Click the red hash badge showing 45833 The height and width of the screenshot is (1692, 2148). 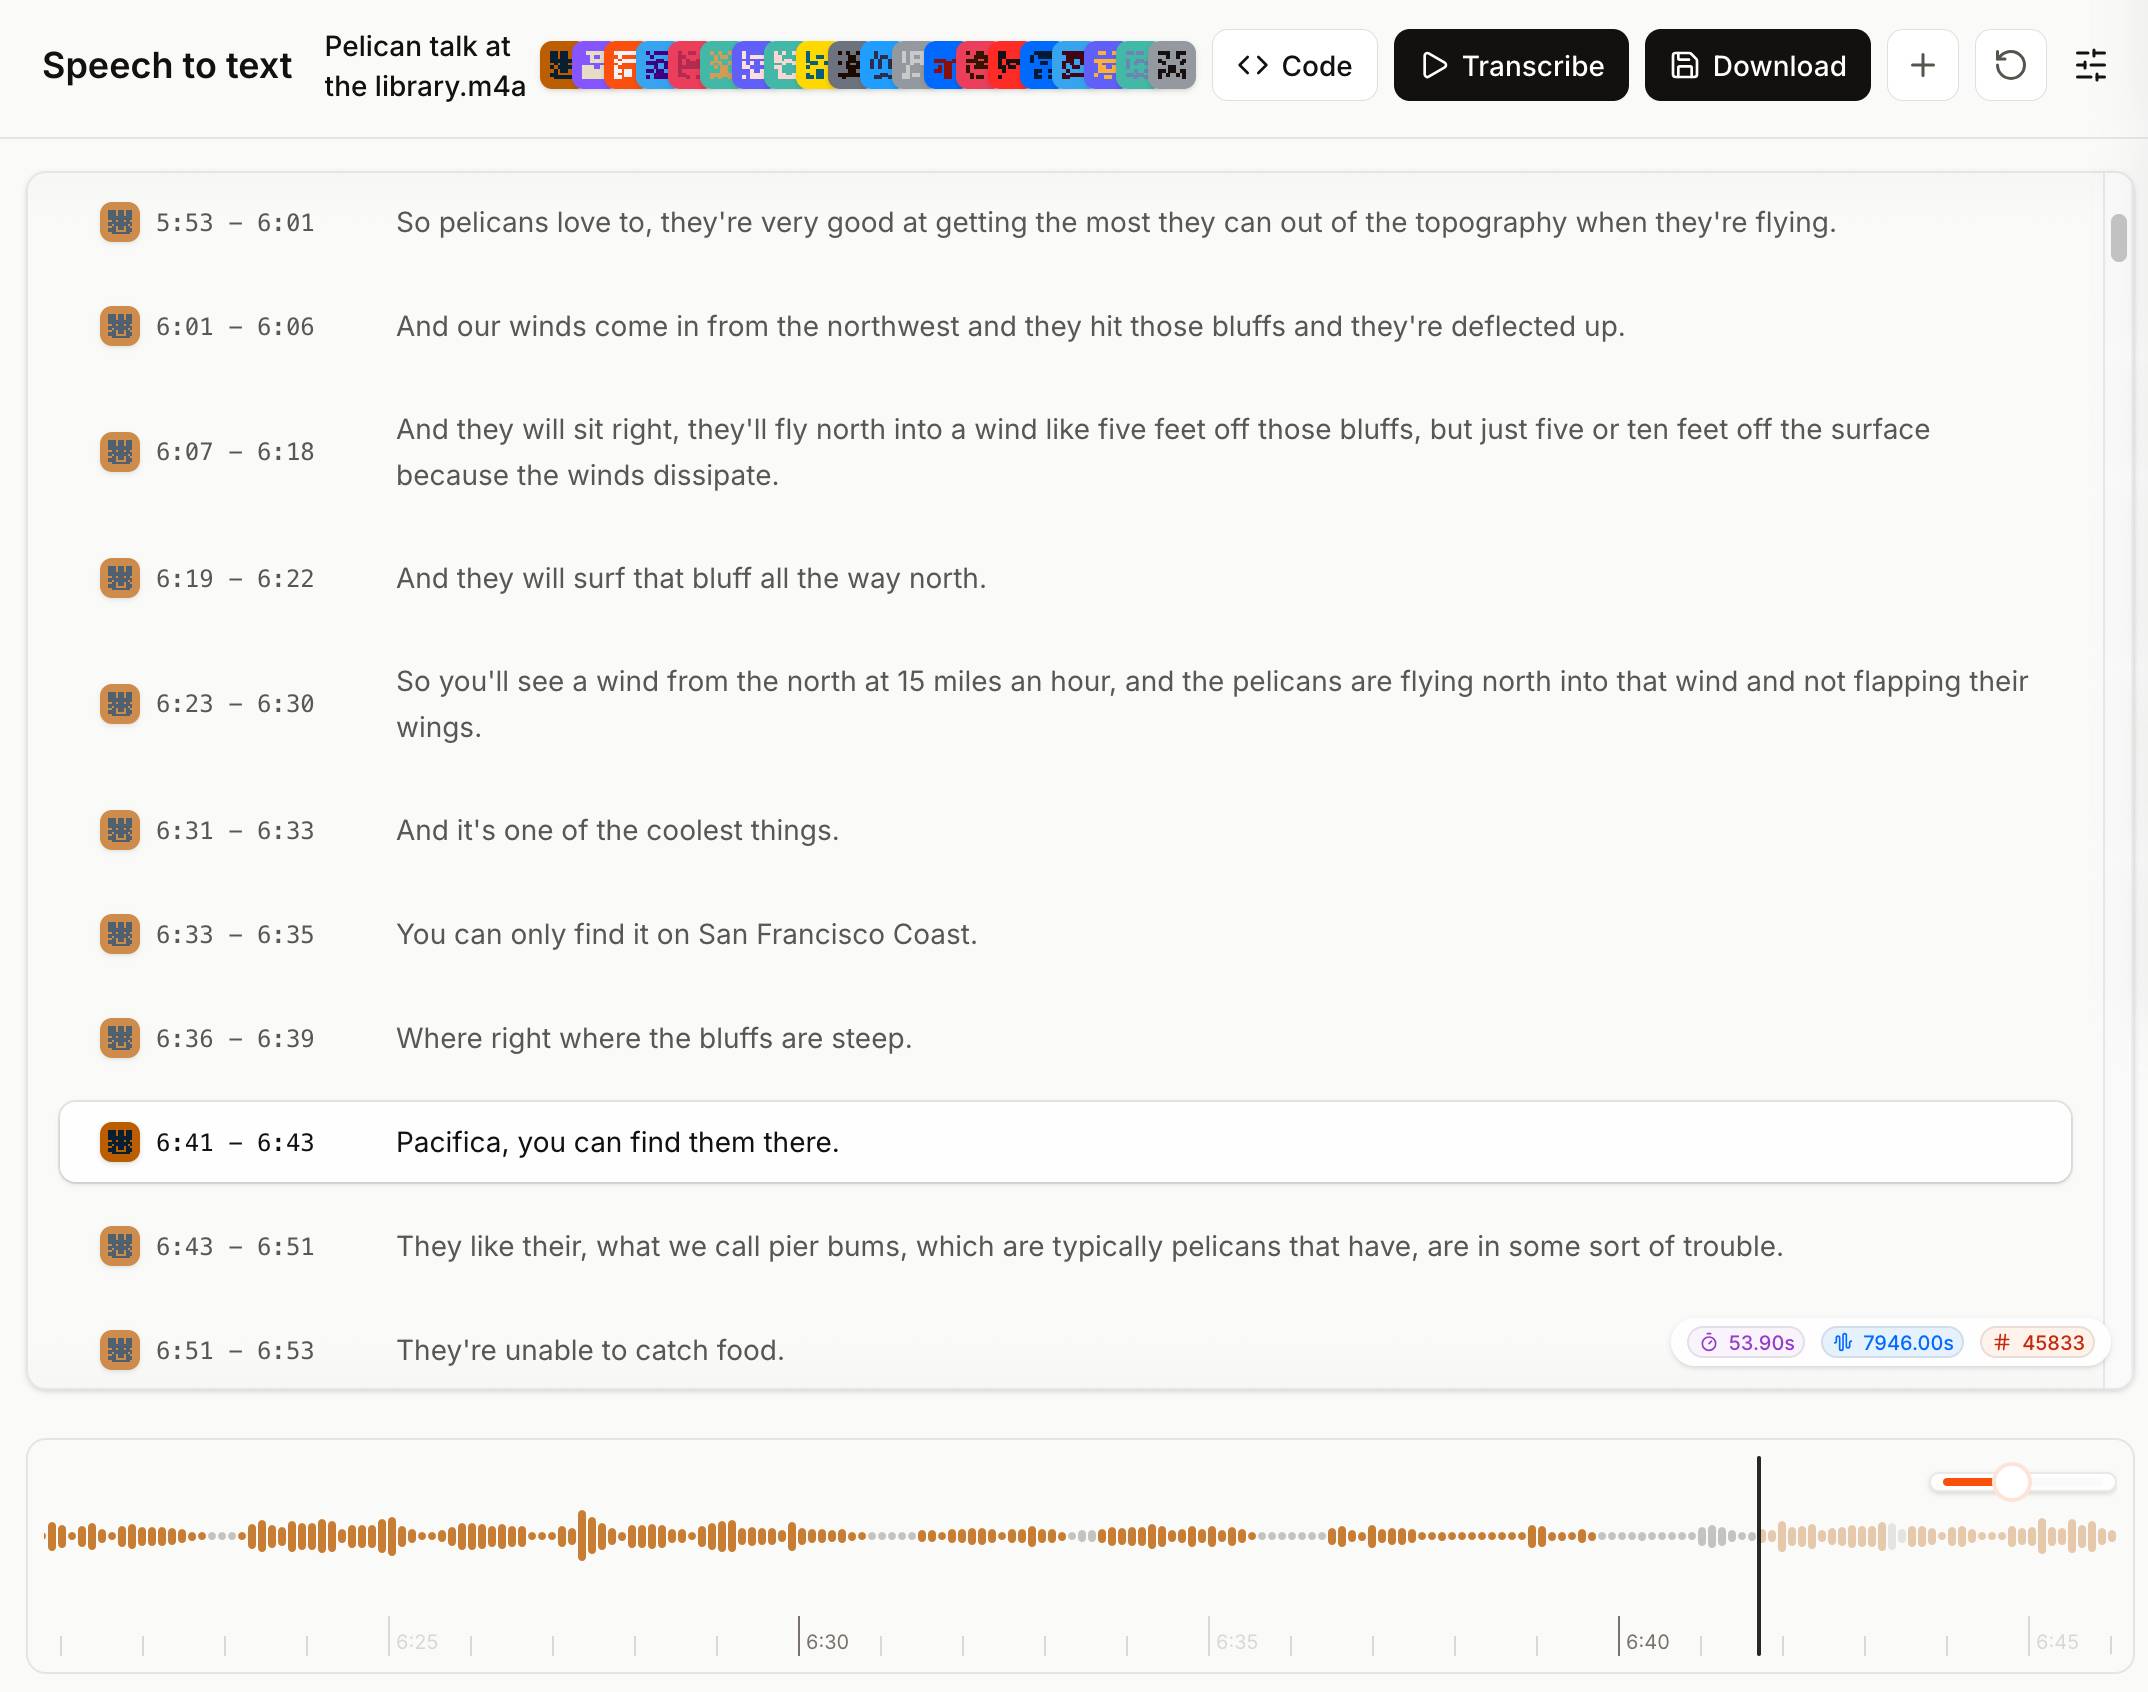click(x=2038, y=1343)
